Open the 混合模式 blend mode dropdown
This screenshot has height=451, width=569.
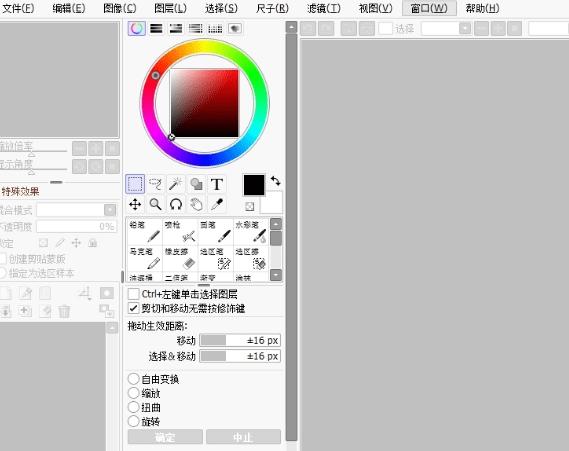[x=110, y=210]
